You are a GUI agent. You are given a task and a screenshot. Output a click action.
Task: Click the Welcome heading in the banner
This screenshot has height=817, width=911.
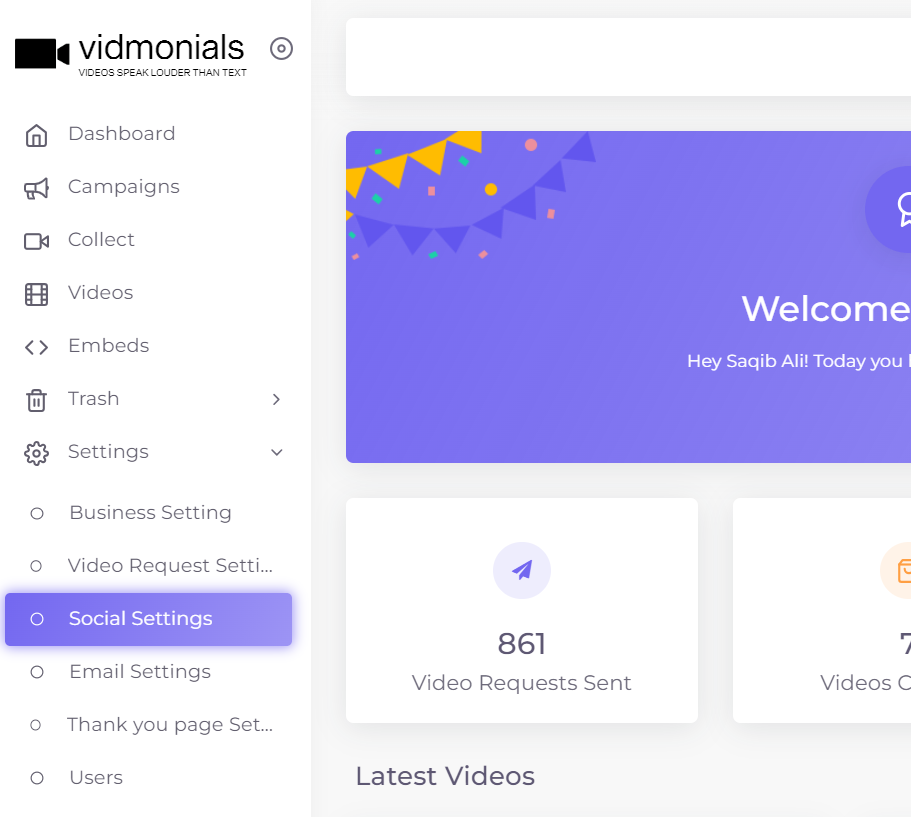point(826,309)
